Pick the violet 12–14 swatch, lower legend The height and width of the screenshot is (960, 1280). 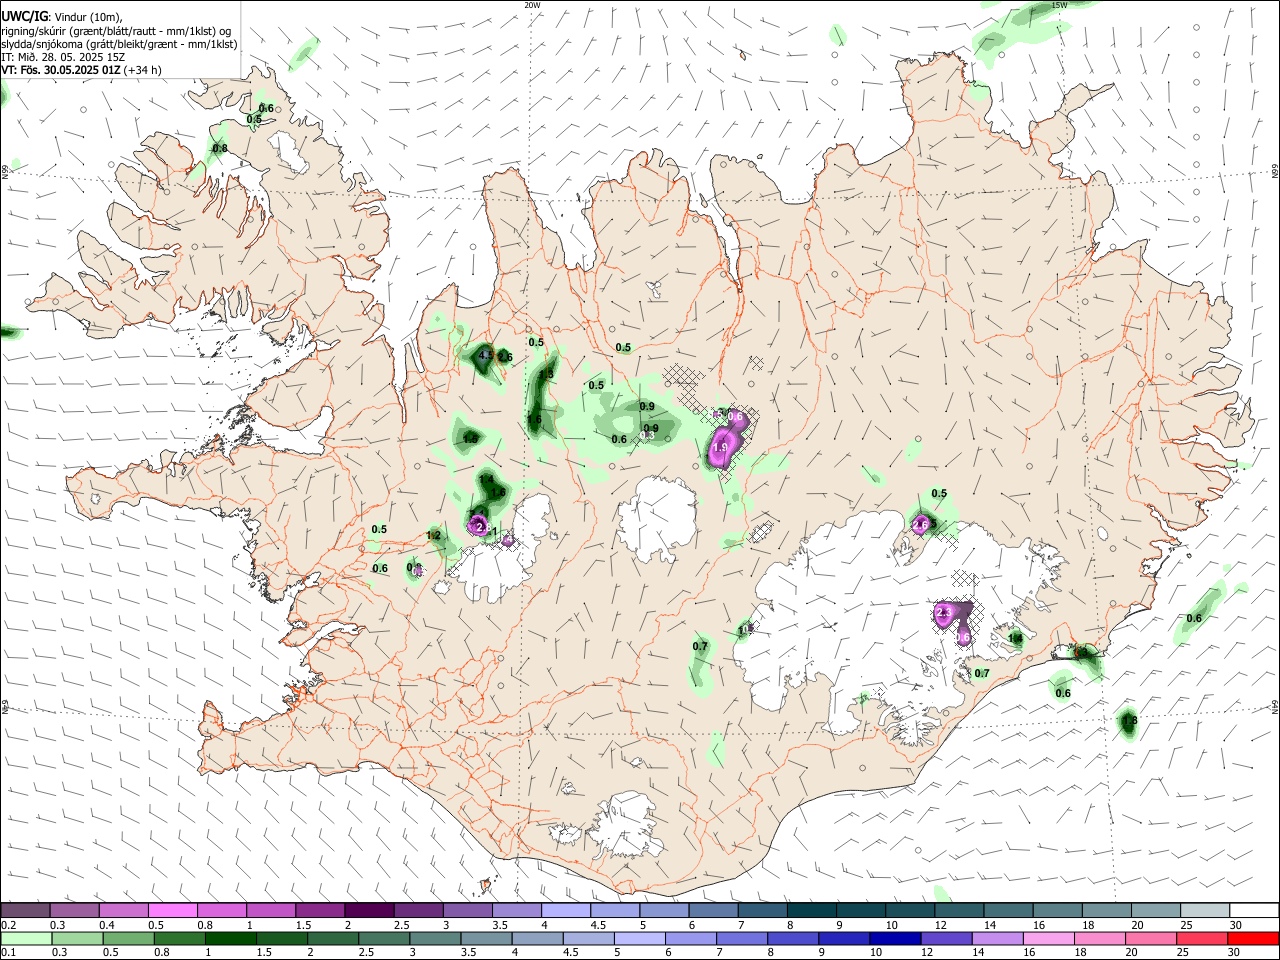[948, 938]
